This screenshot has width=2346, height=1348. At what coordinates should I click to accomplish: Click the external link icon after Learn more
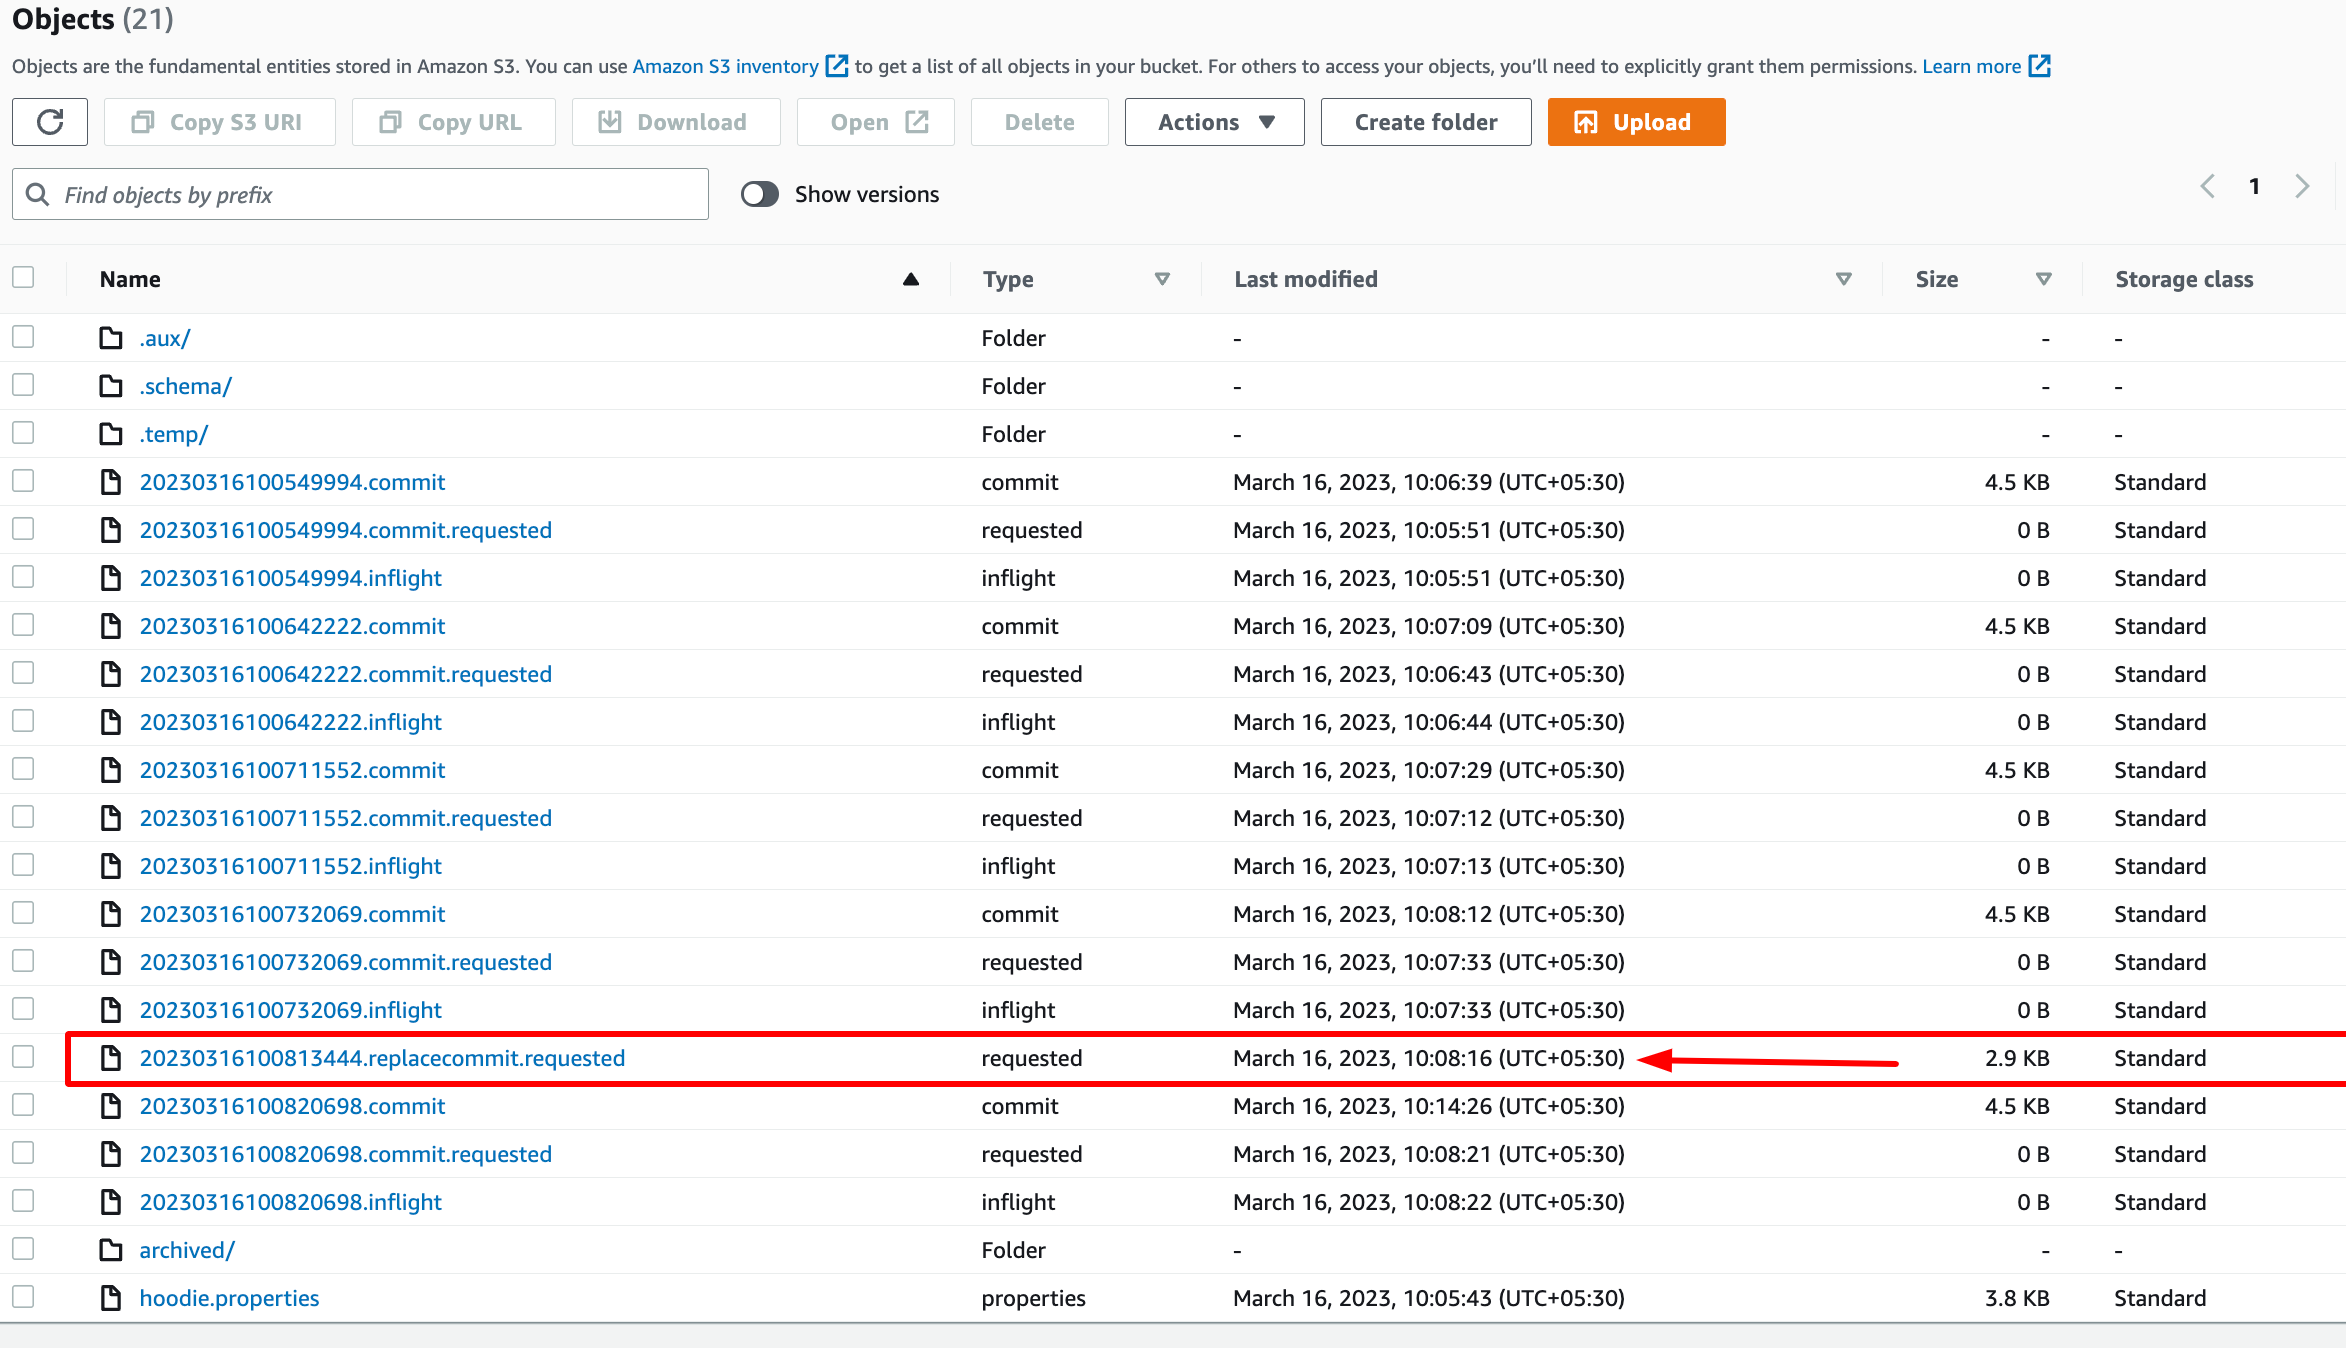2039,66
